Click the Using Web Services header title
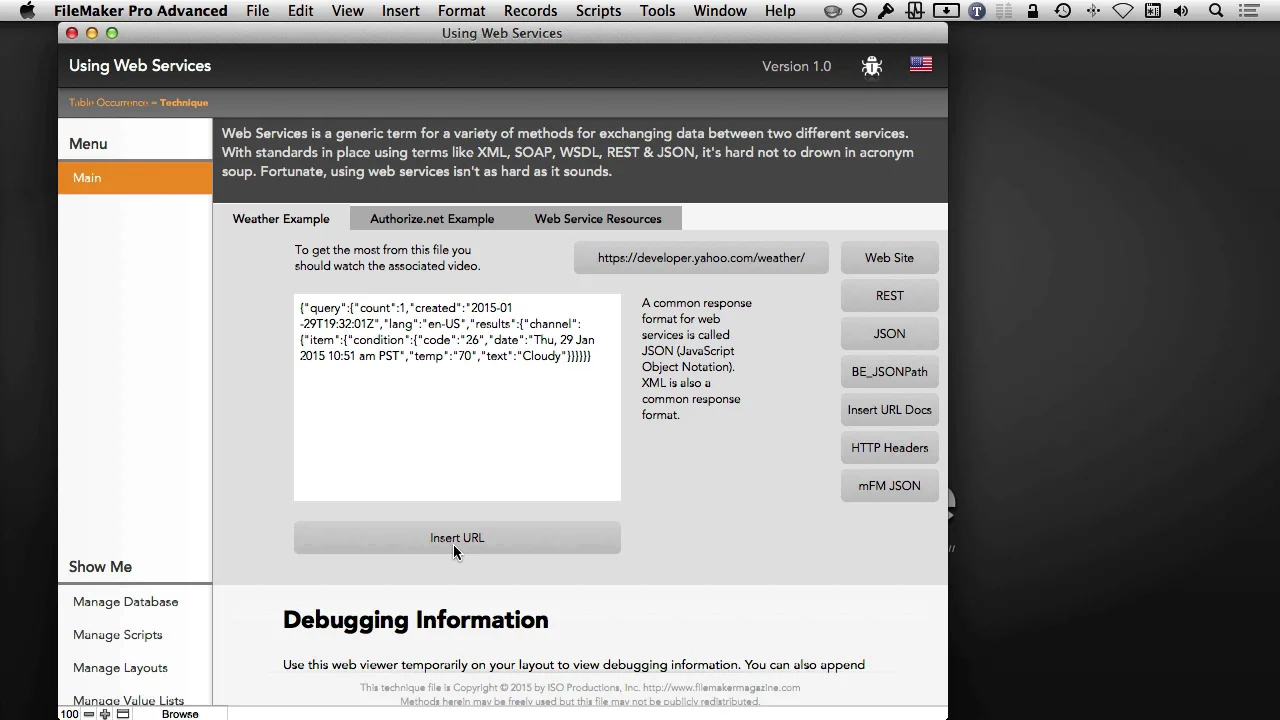1280x720 pixels. click(140, 66)
